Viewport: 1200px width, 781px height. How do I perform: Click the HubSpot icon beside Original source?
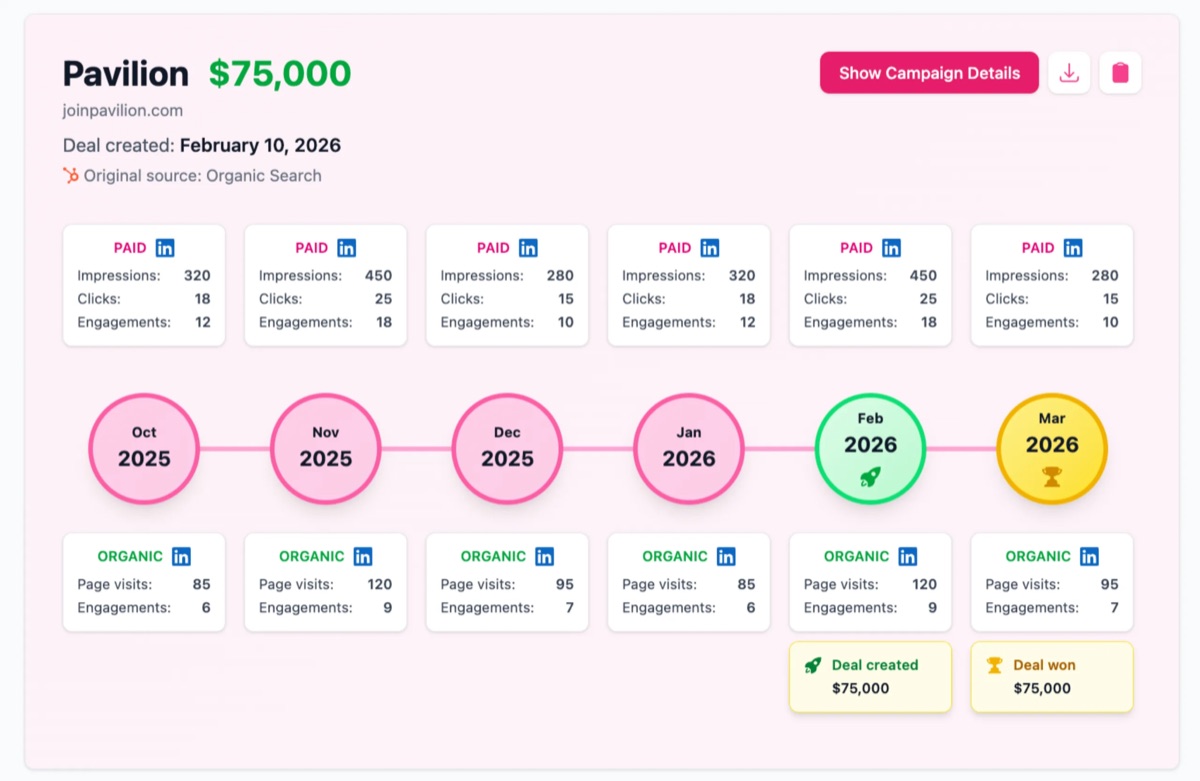(x=71, y=175)
